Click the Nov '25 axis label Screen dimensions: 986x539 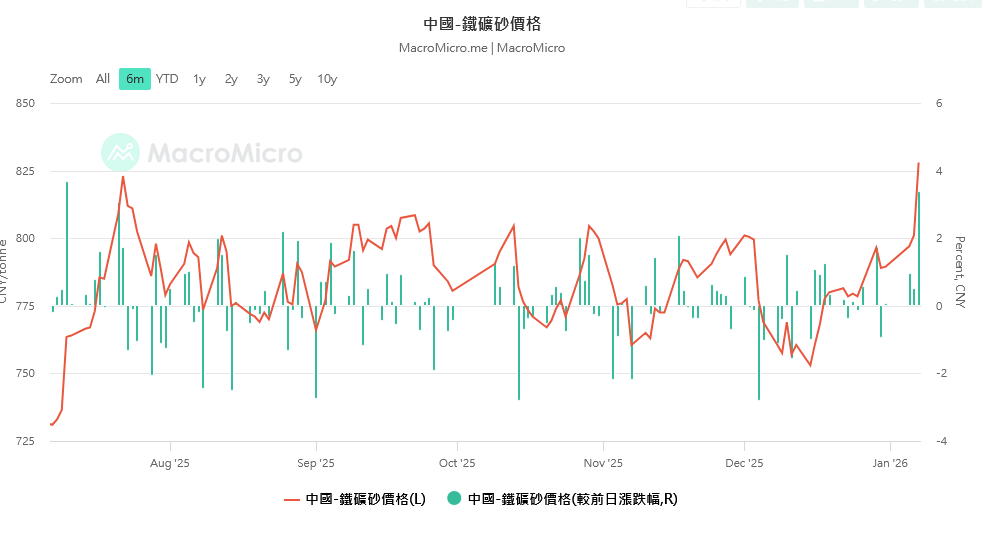click(603, 464)
